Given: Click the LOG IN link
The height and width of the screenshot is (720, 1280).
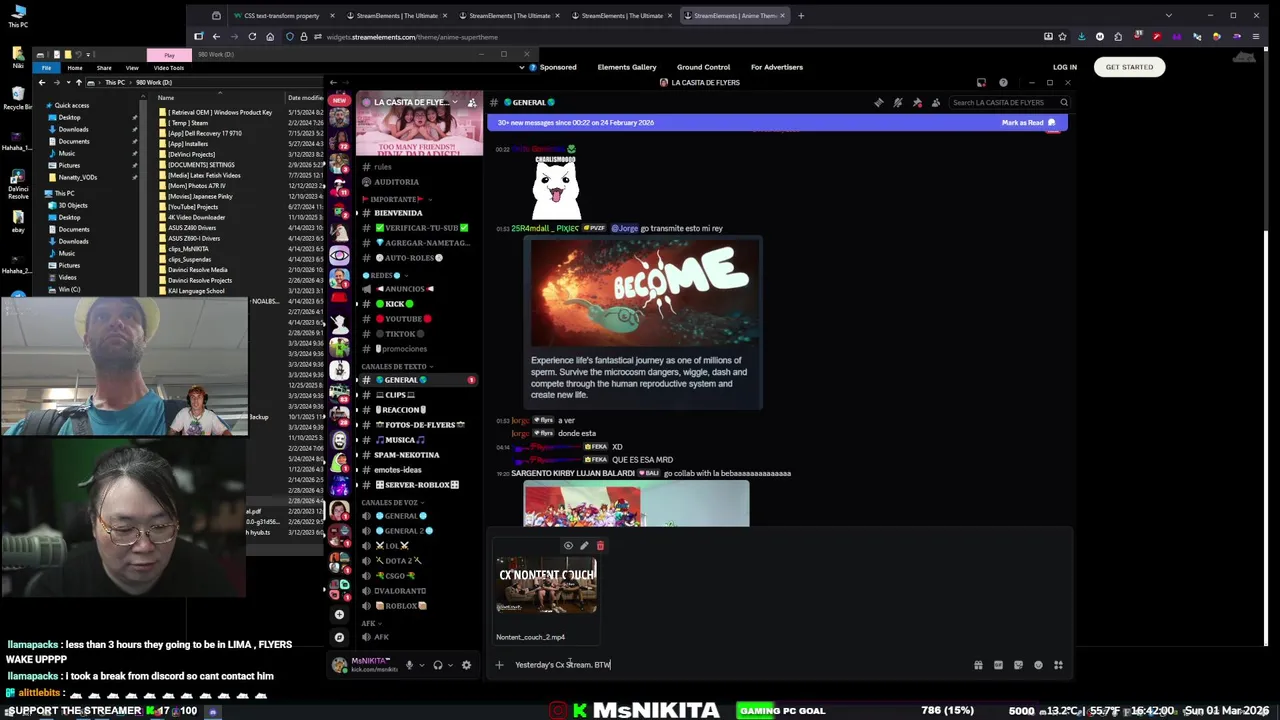Looking at the screenshot, I should click(x=1065, y=67).
